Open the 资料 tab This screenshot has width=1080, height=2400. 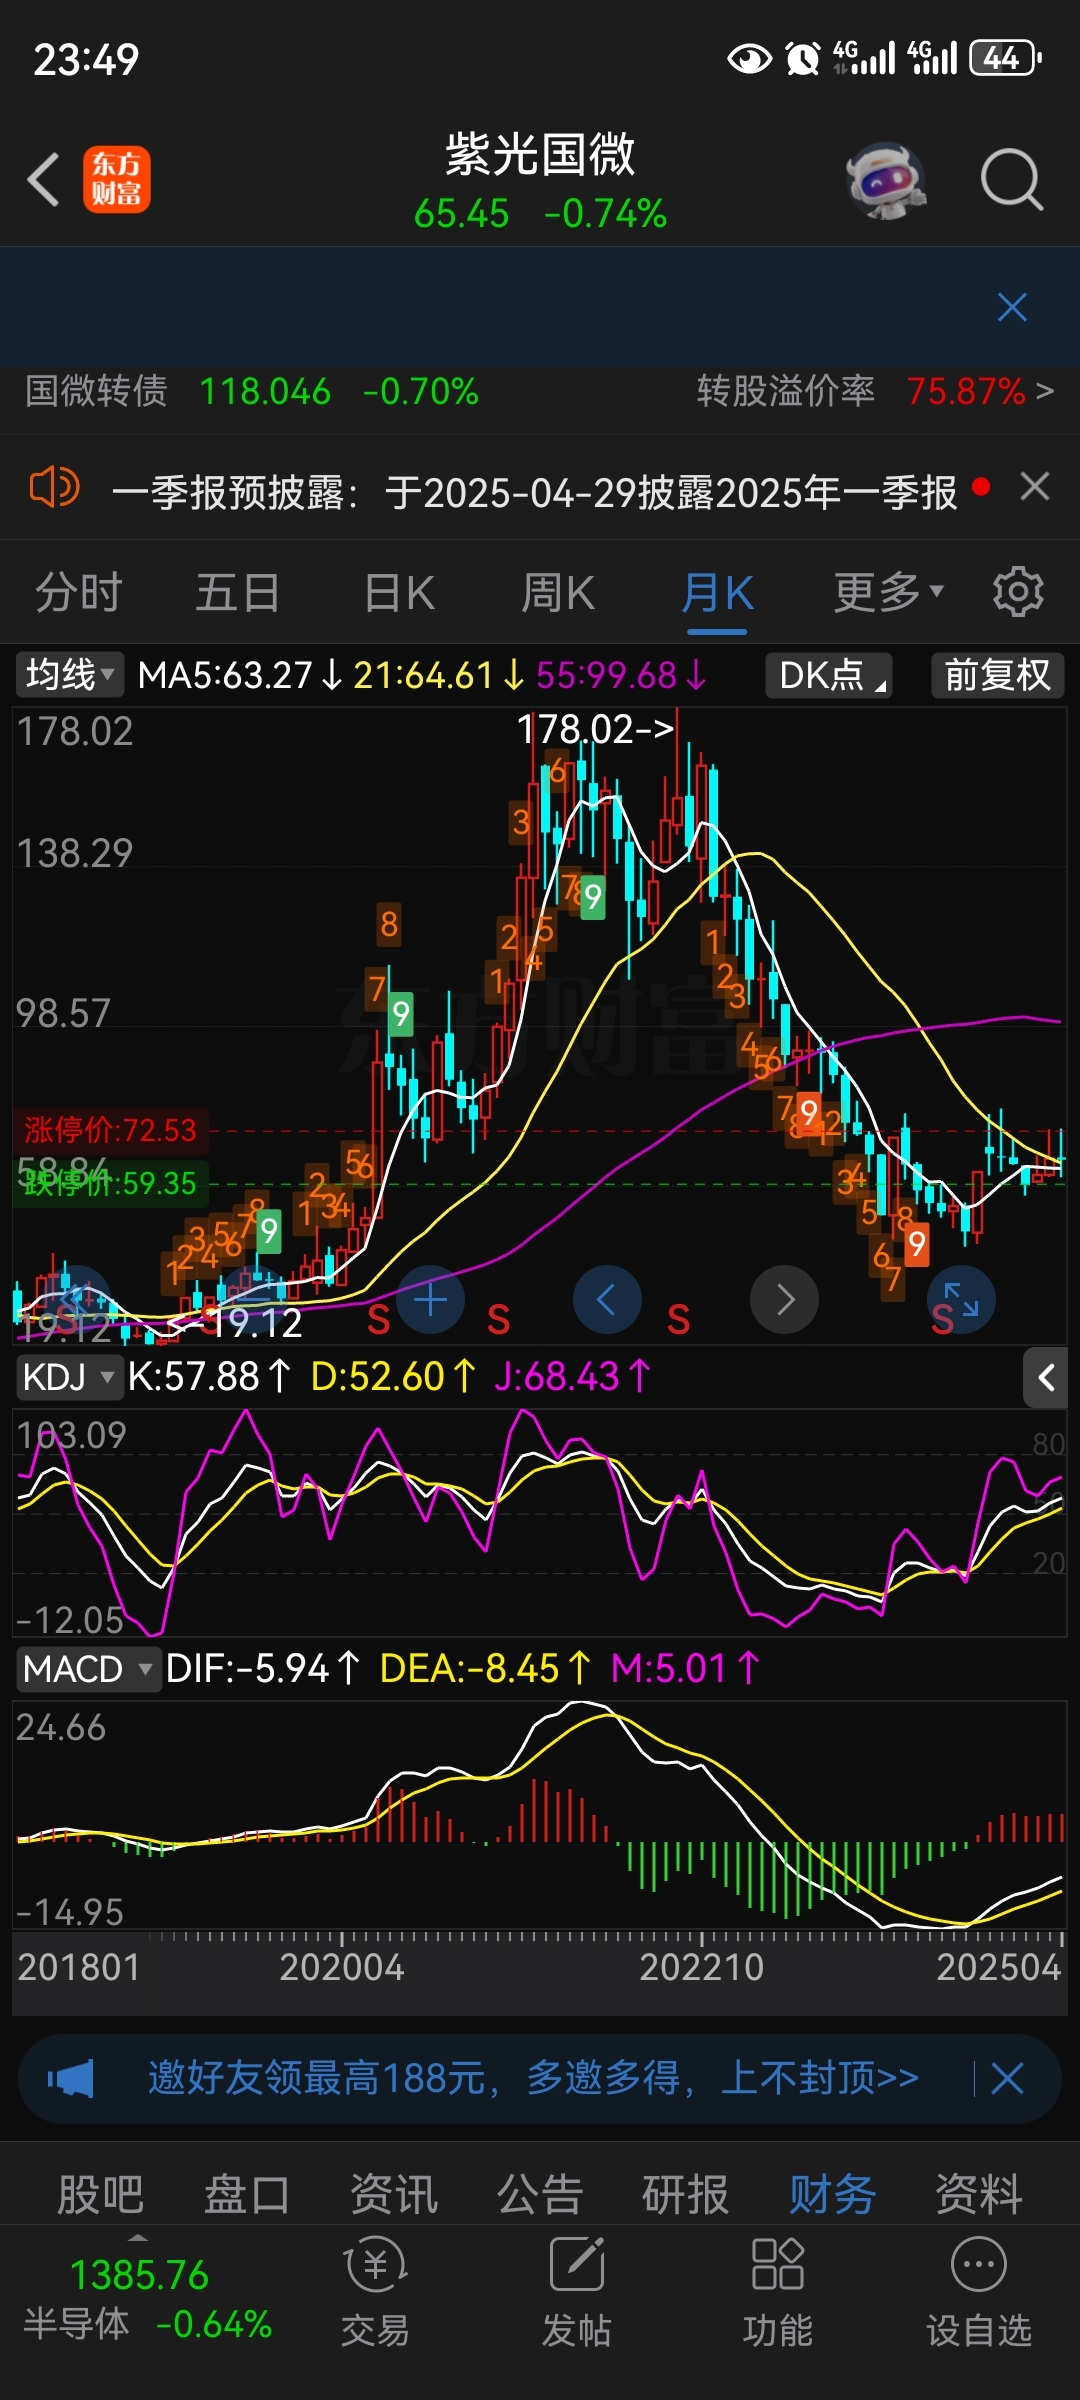979,2195
